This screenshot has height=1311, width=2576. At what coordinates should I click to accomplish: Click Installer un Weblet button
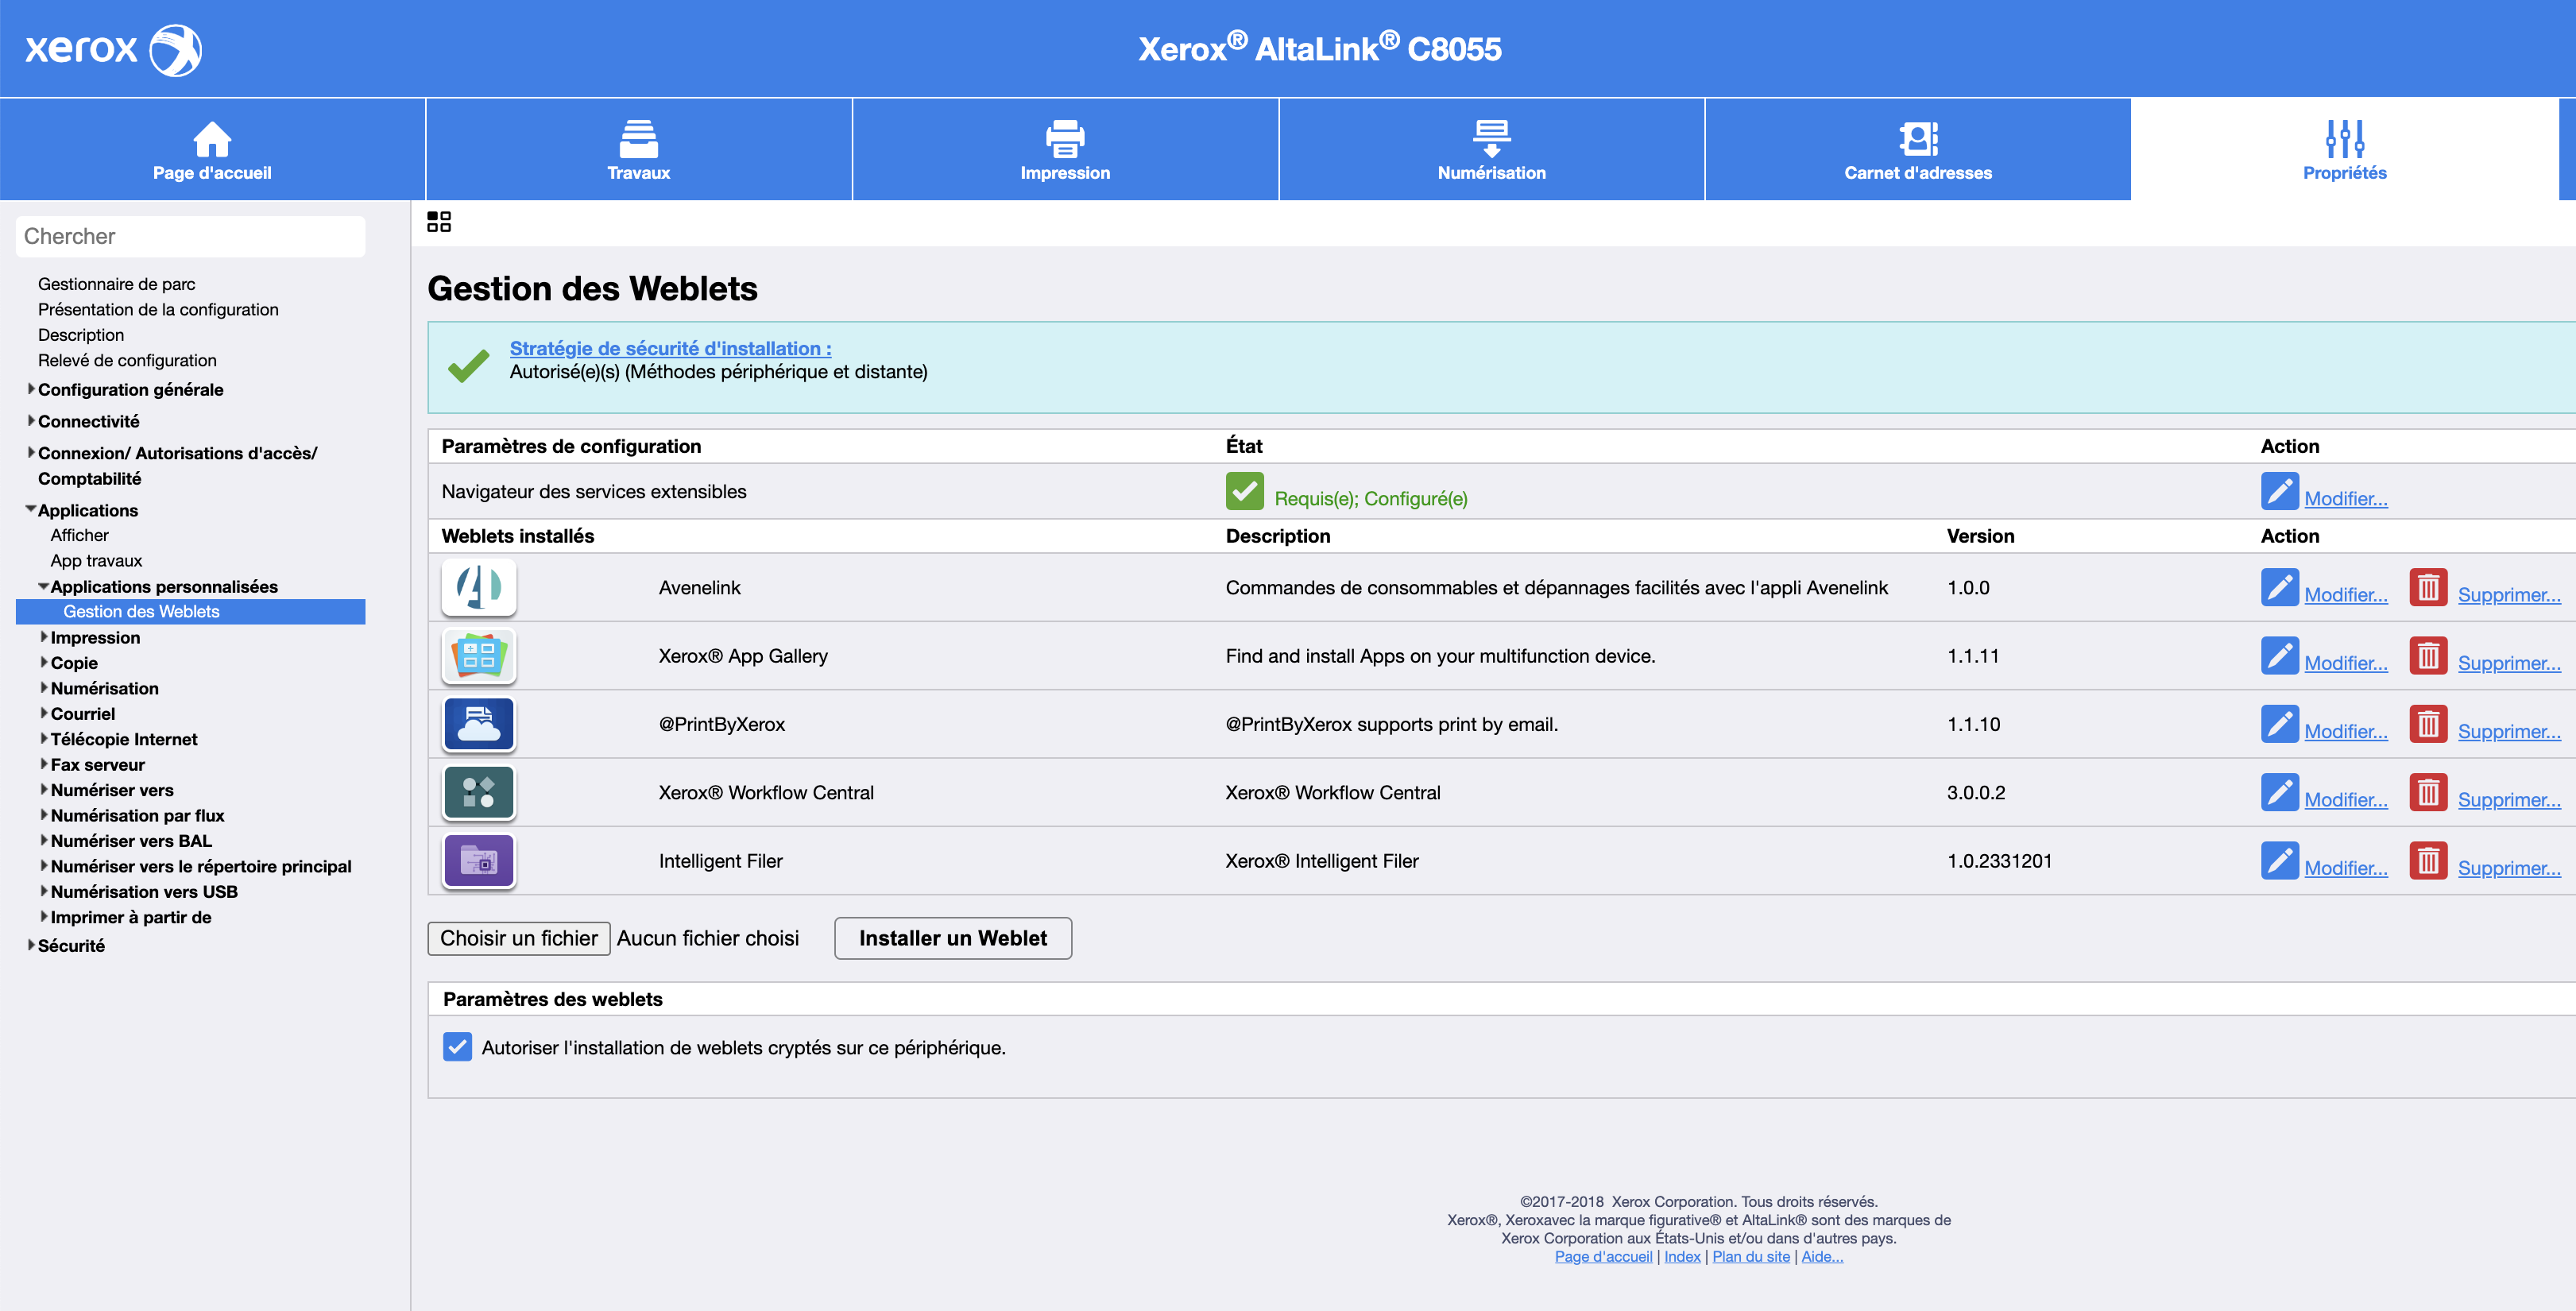953,938
